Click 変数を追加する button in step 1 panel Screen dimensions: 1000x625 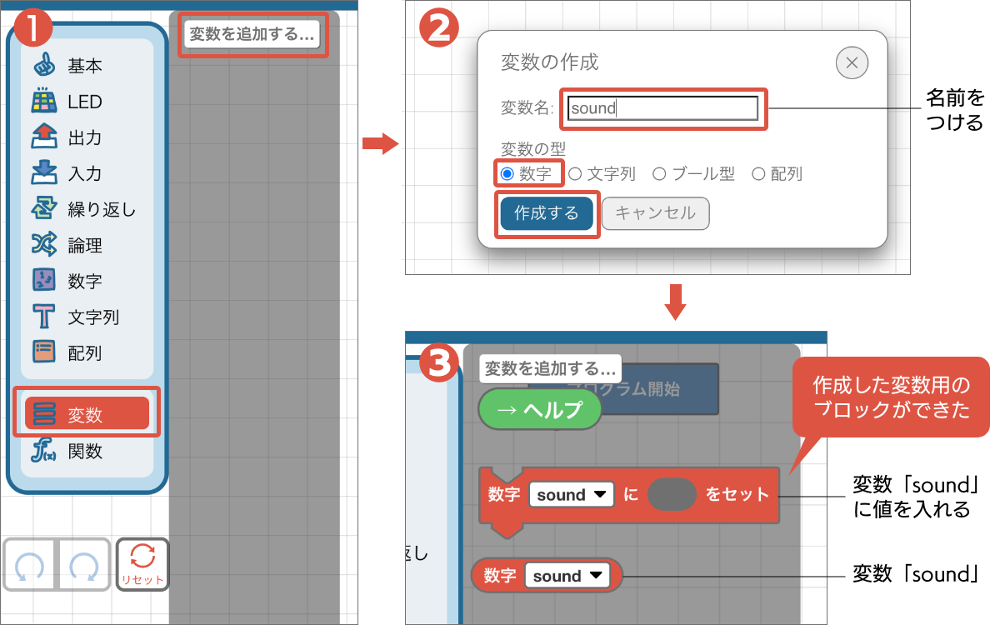tap(252, 34)
